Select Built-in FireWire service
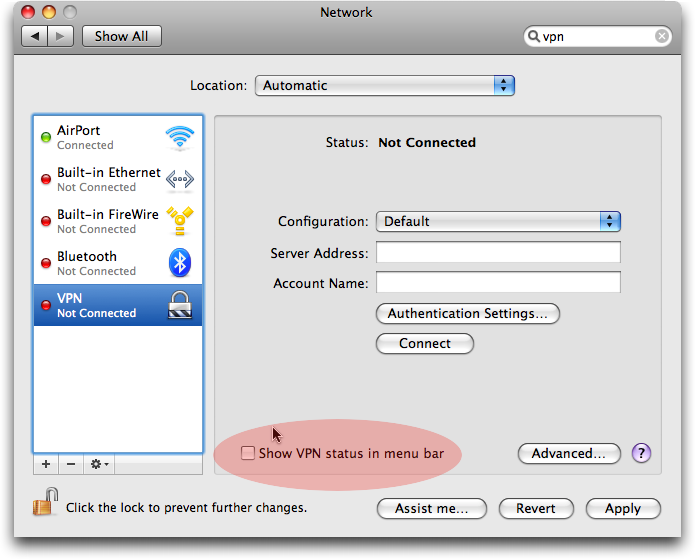 [x=118, y=221]
